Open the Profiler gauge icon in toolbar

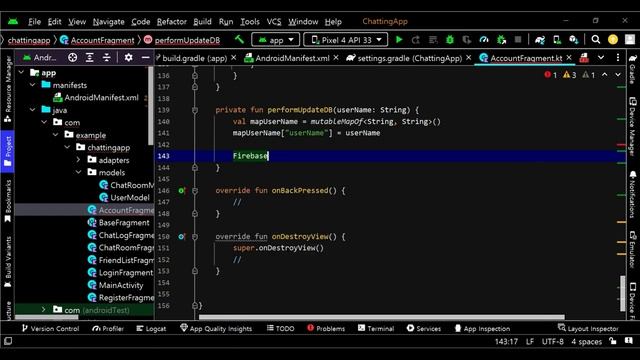tap(484, 40)
